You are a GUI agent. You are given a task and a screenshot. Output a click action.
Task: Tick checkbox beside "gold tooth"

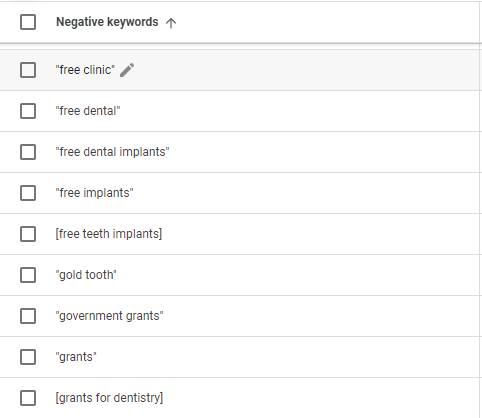(28, 275)
